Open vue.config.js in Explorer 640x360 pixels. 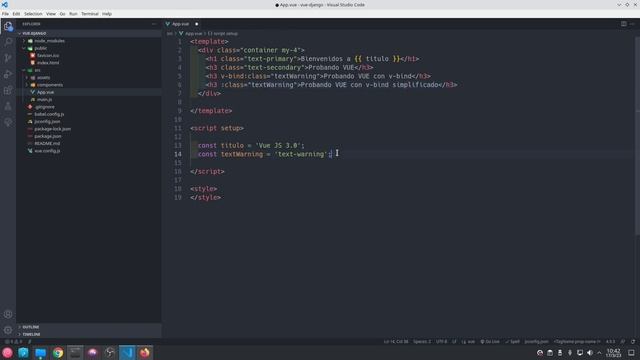(x=47, y=151)
